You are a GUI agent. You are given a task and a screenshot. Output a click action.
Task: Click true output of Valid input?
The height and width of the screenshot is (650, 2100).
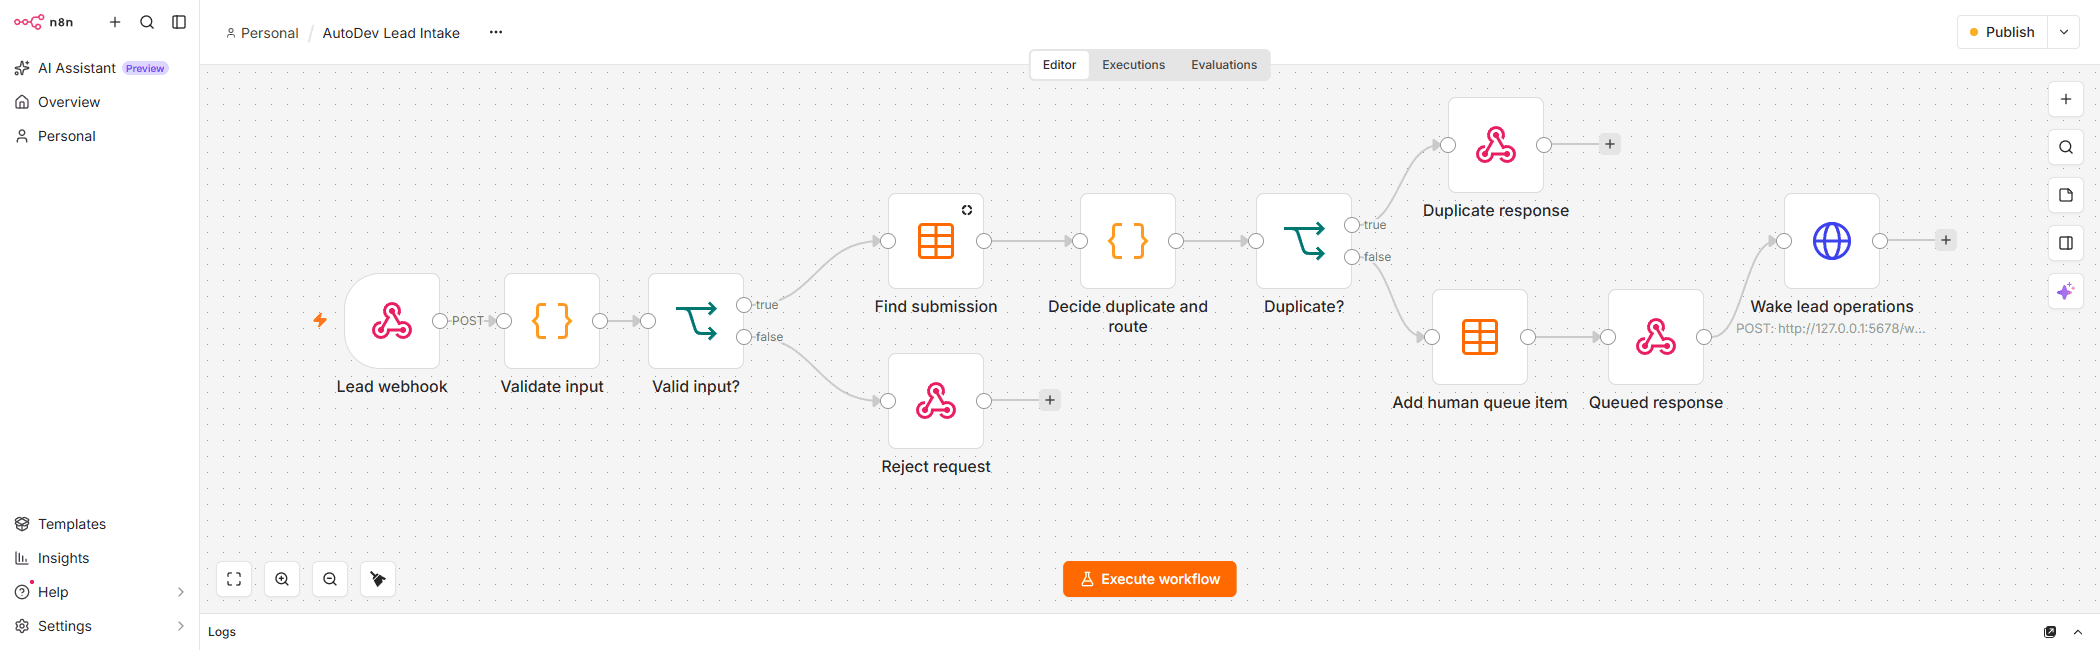click(744, 305)
